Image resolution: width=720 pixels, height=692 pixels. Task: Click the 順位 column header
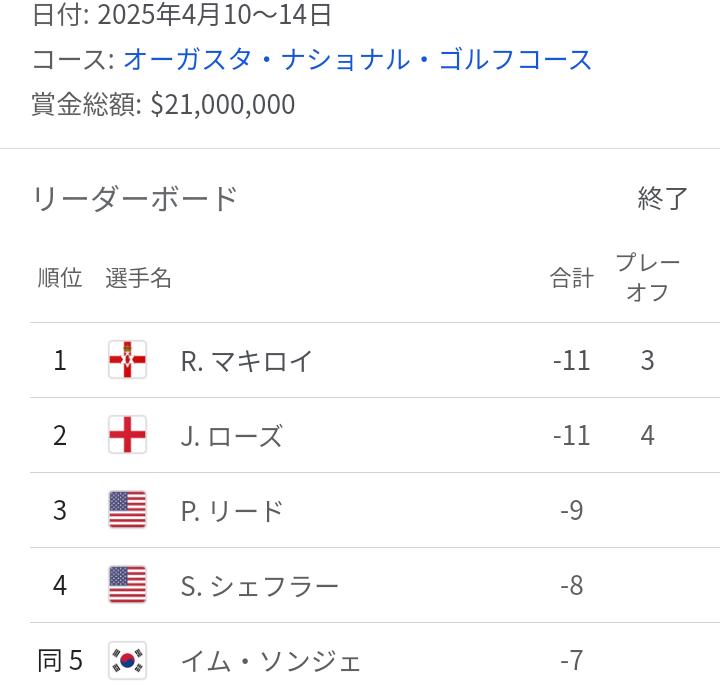(60, 278)
